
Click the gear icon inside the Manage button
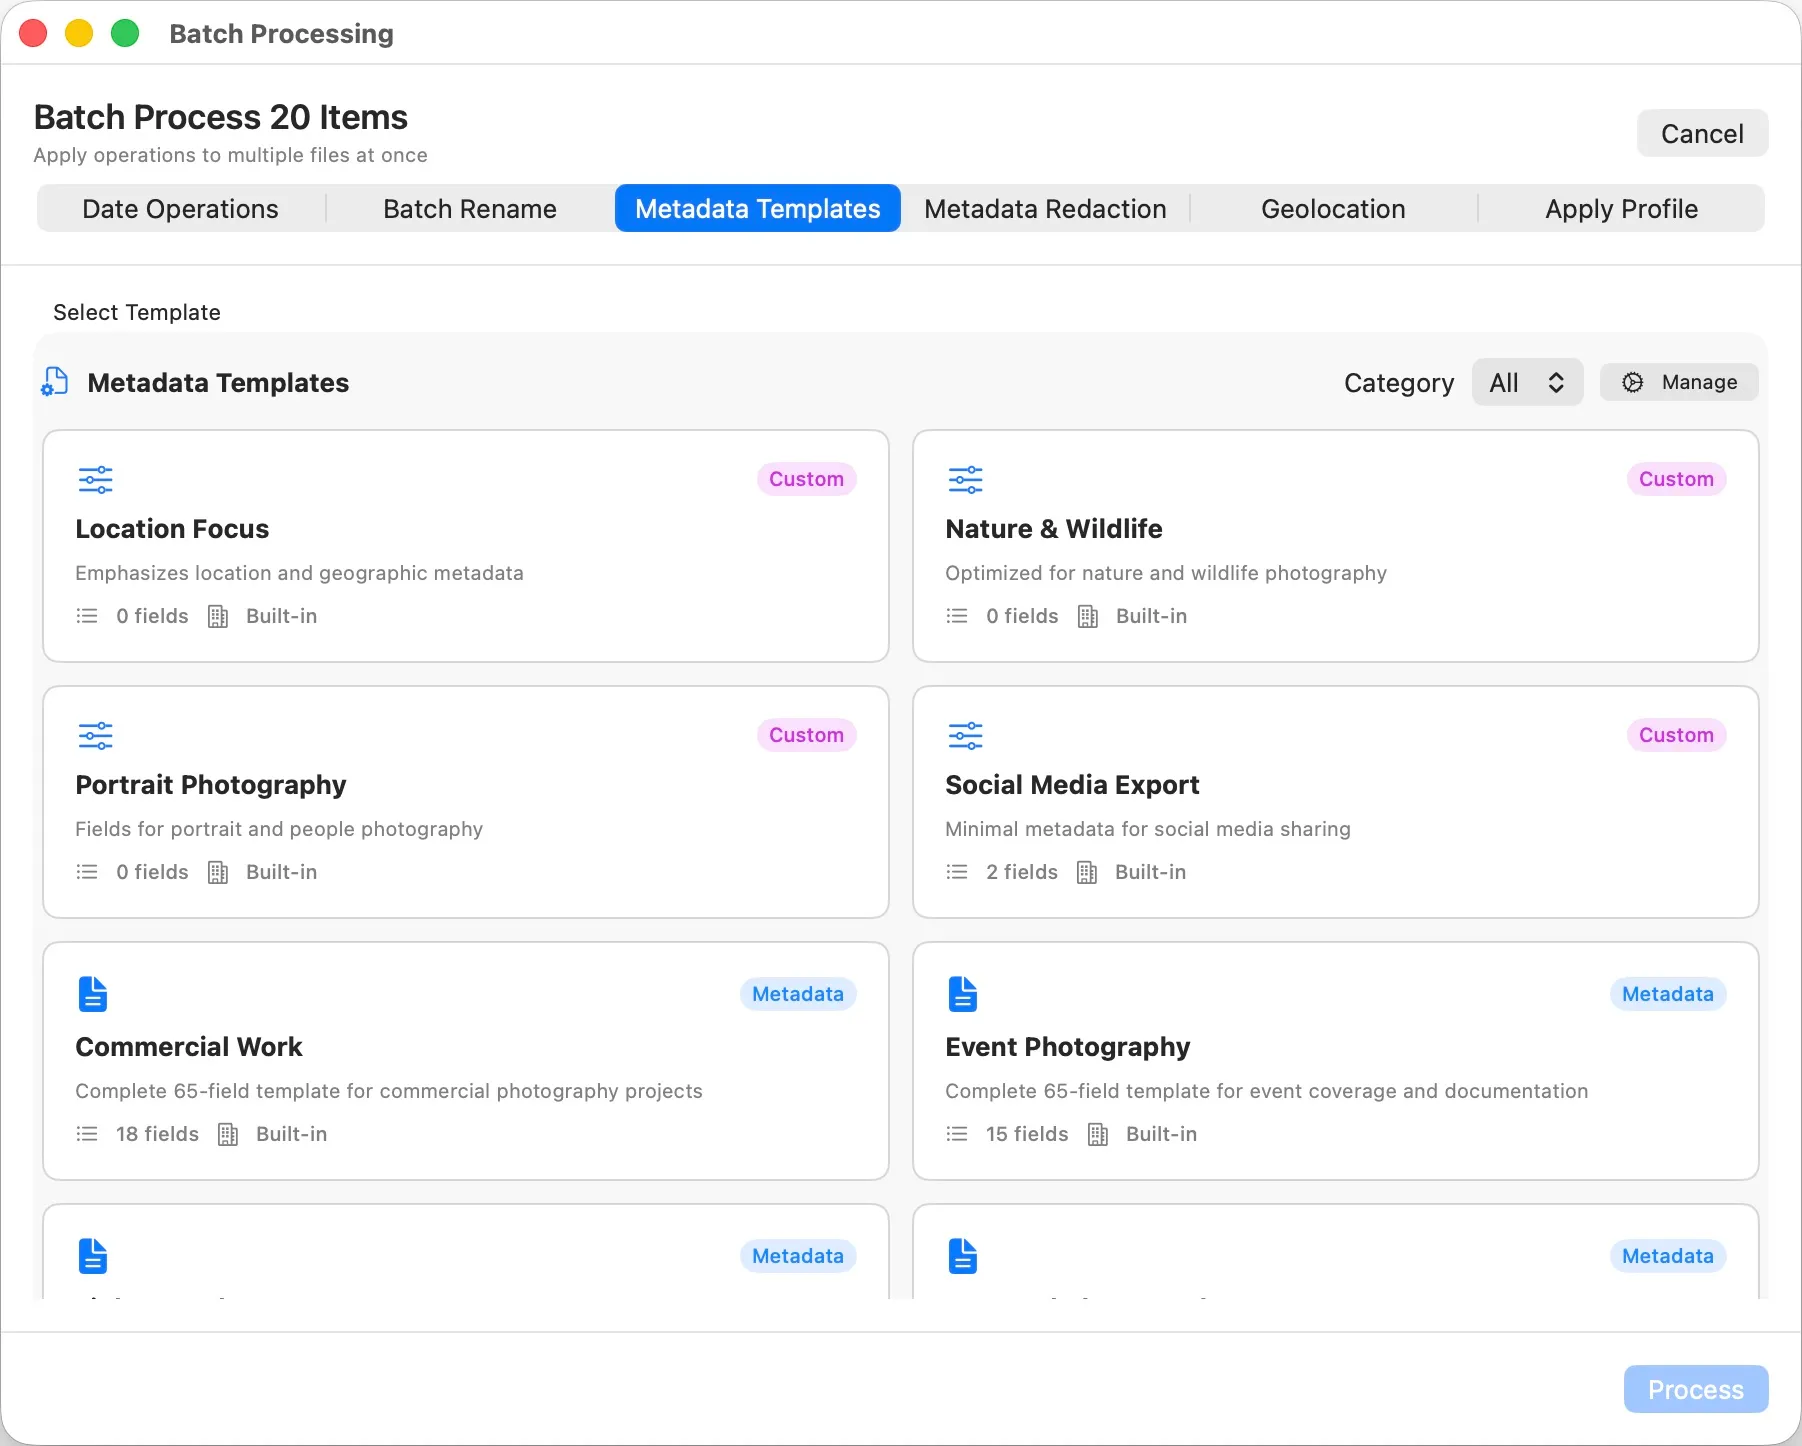(1632, 382)
